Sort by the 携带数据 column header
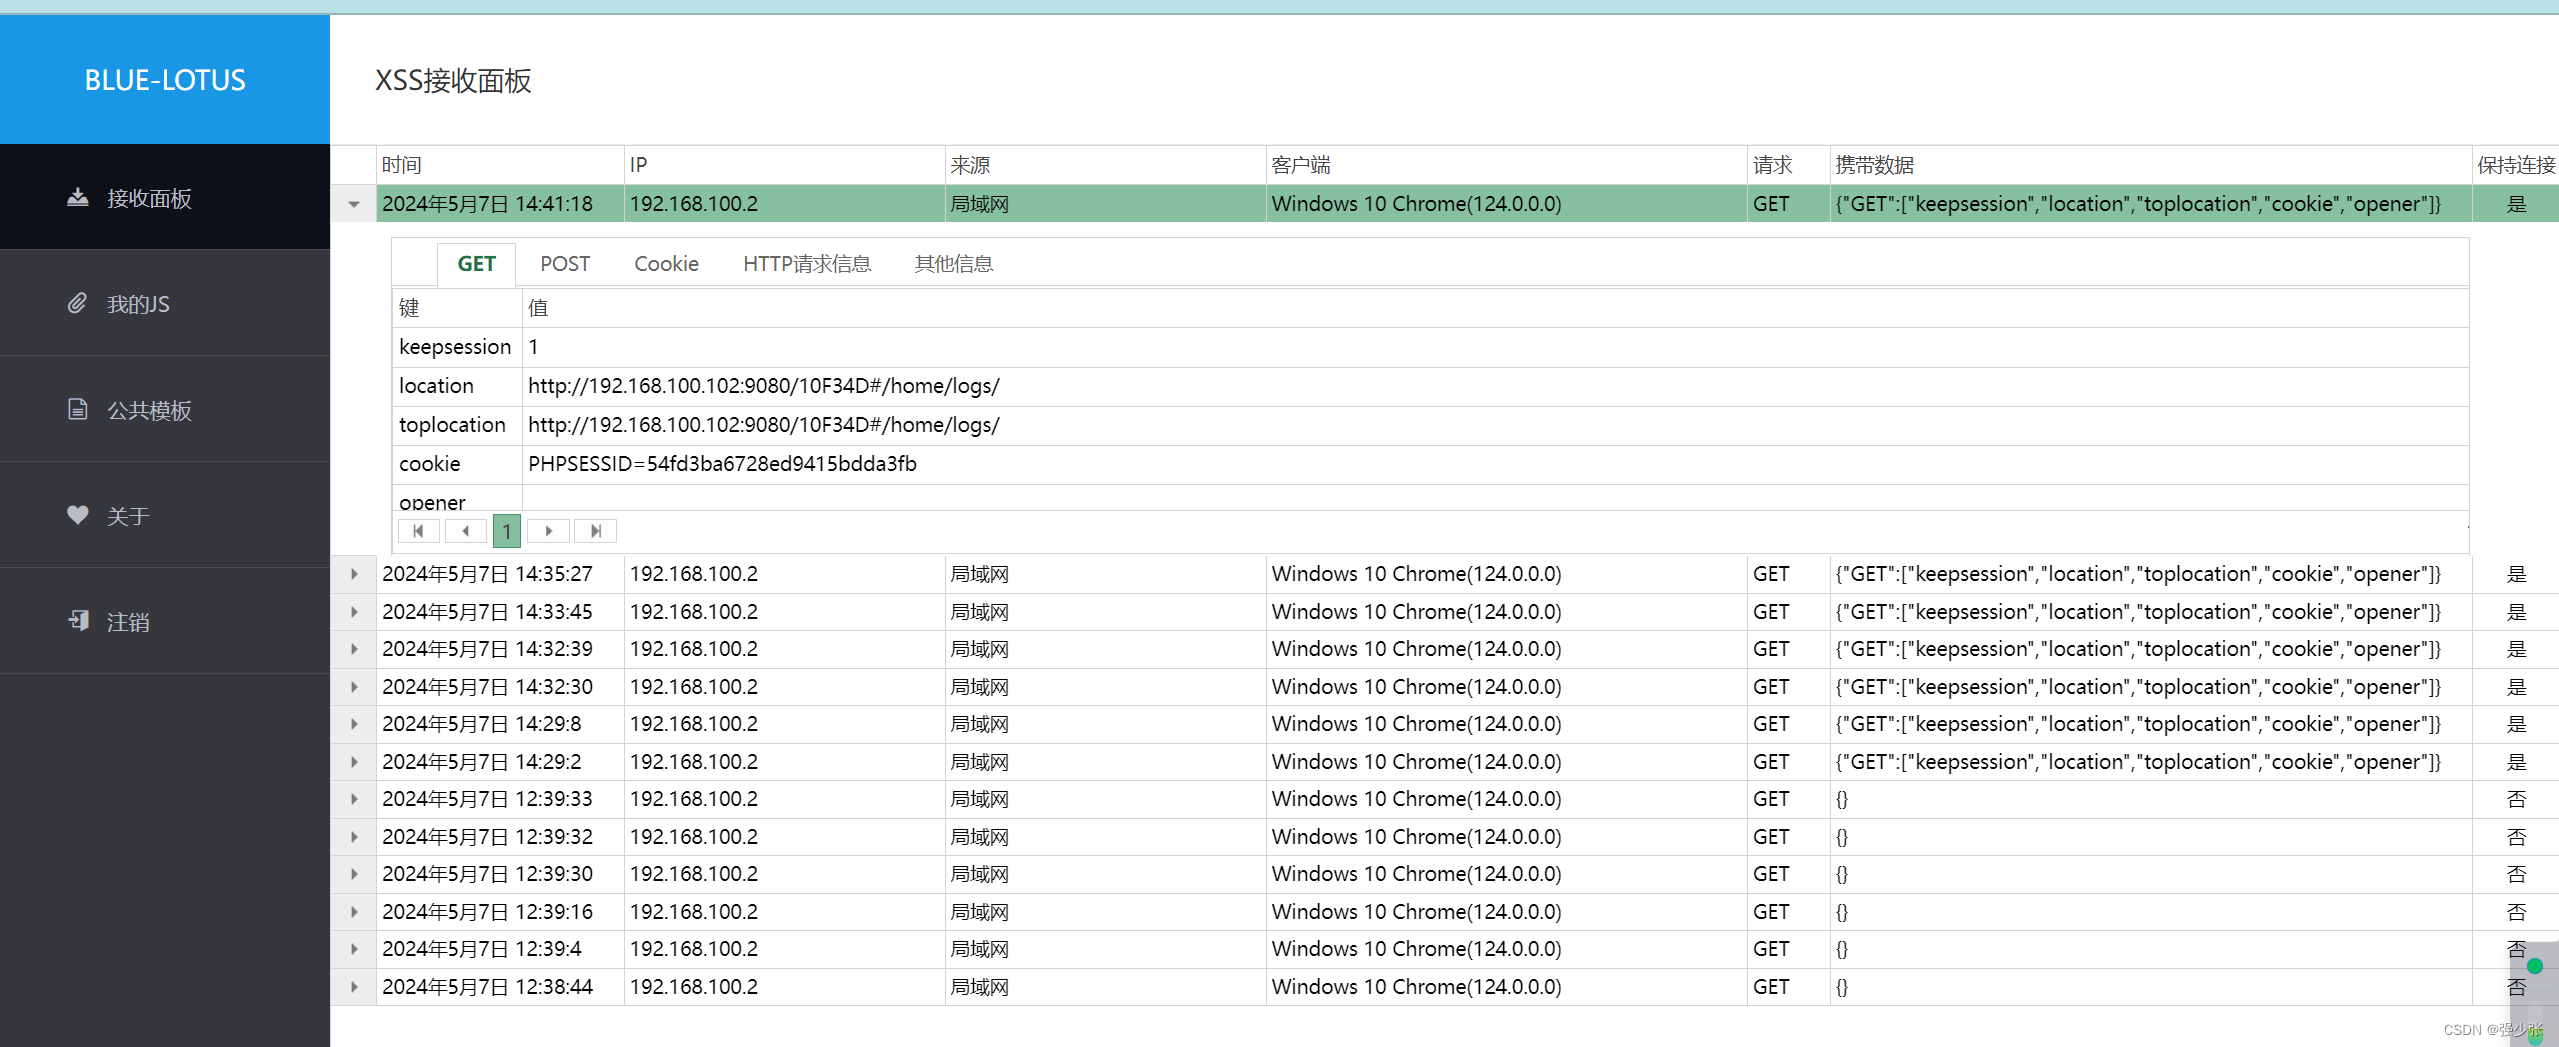Image resolution: width=2559 pixels, height=1047 pixels. coord(2150,165)
